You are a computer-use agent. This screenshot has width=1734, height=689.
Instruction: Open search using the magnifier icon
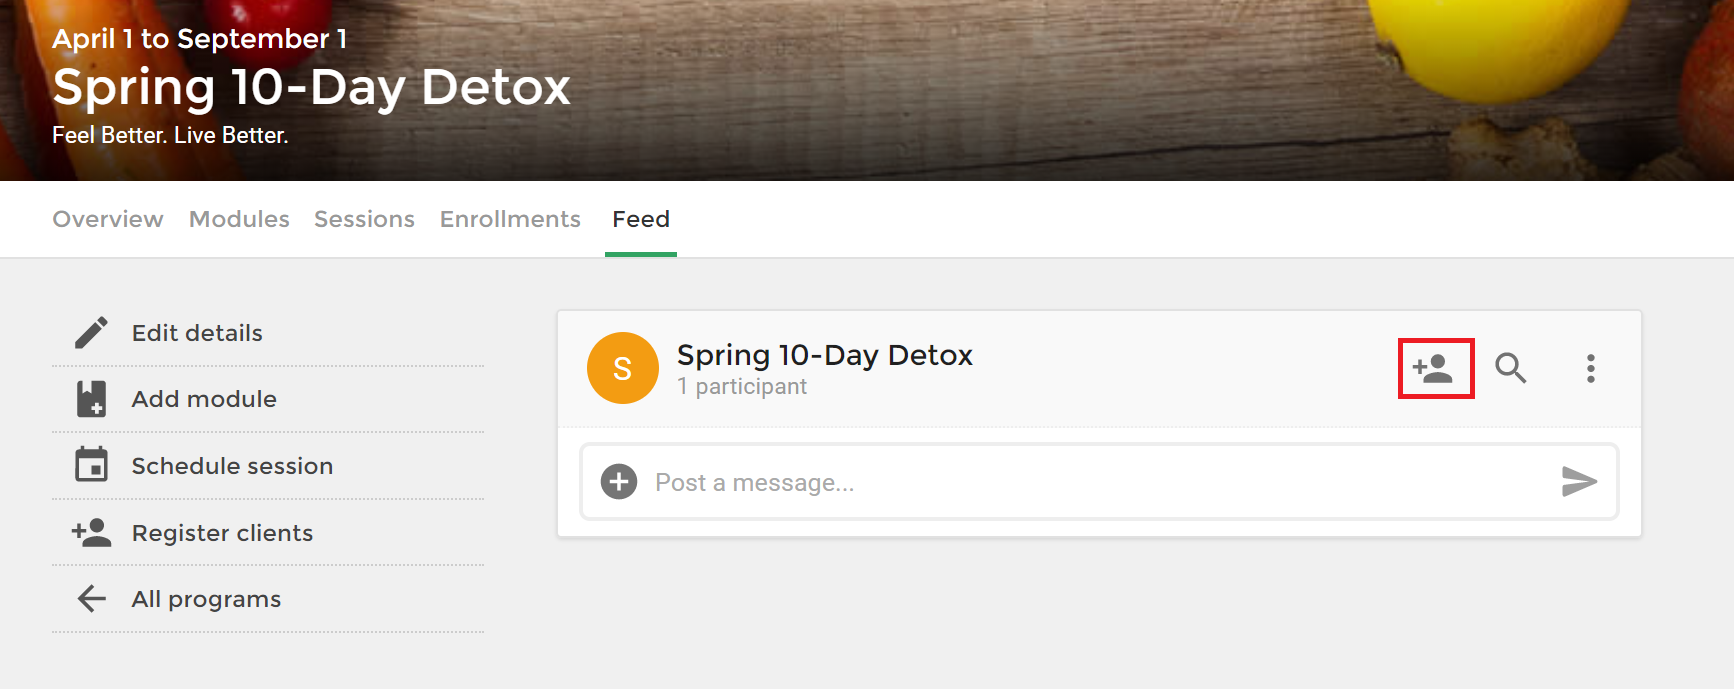(x=1510, y=369)
